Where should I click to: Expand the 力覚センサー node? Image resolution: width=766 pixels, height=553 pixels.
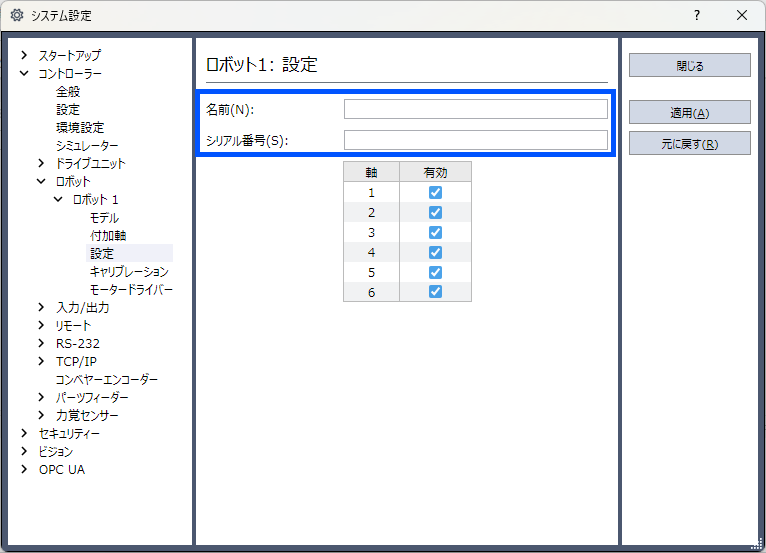click(x=42, y=415)
